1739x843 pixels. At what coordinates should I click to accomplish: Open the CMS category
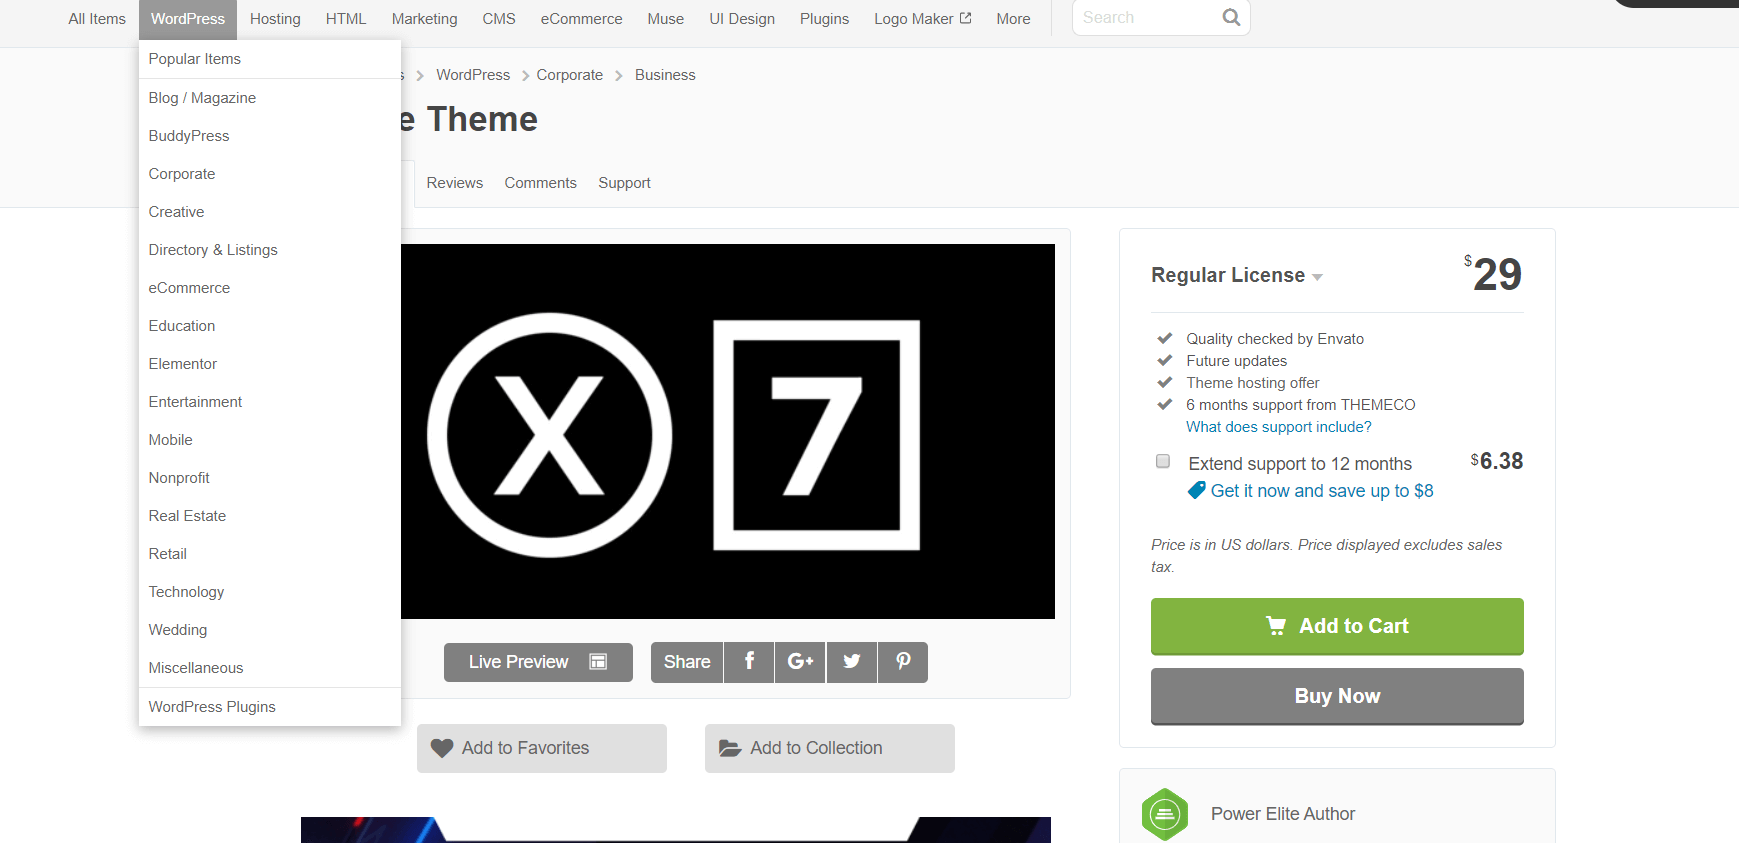coord(499,19)
